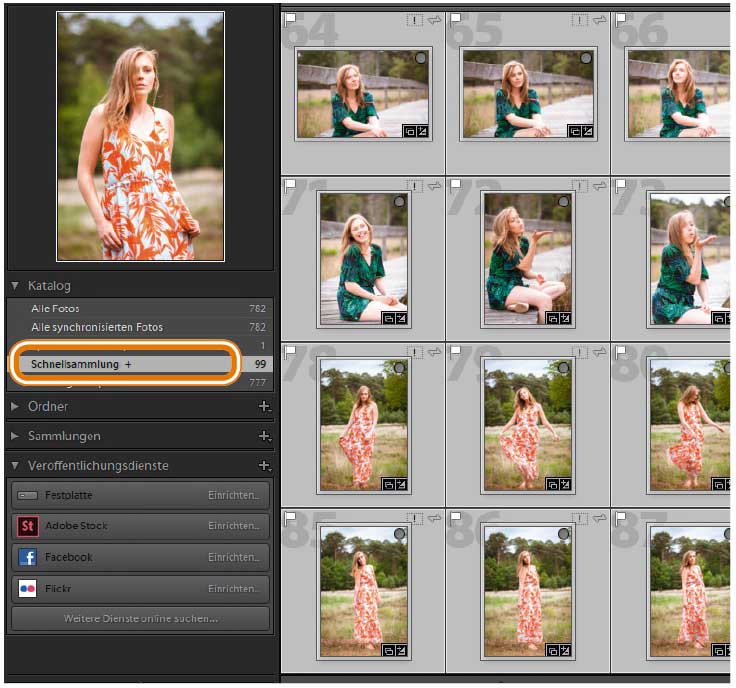
Task: Click develop adjustments badge on photo 64
Action: pos(423,131)
